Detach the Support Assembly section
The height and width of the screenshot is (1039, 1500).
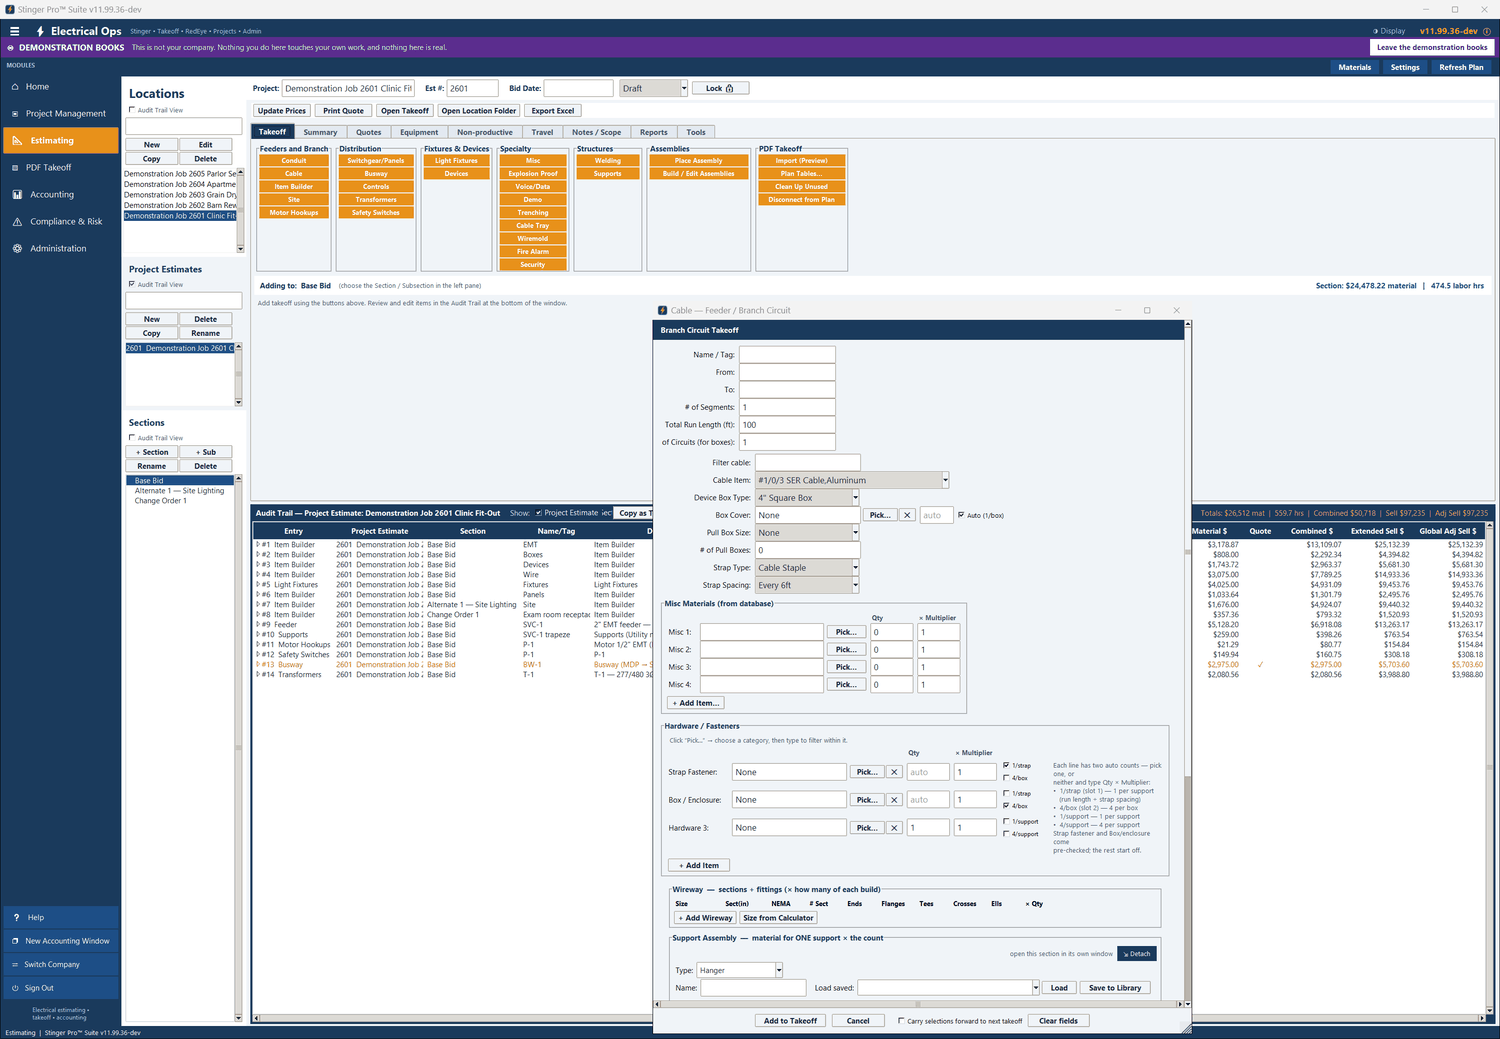1136,954
